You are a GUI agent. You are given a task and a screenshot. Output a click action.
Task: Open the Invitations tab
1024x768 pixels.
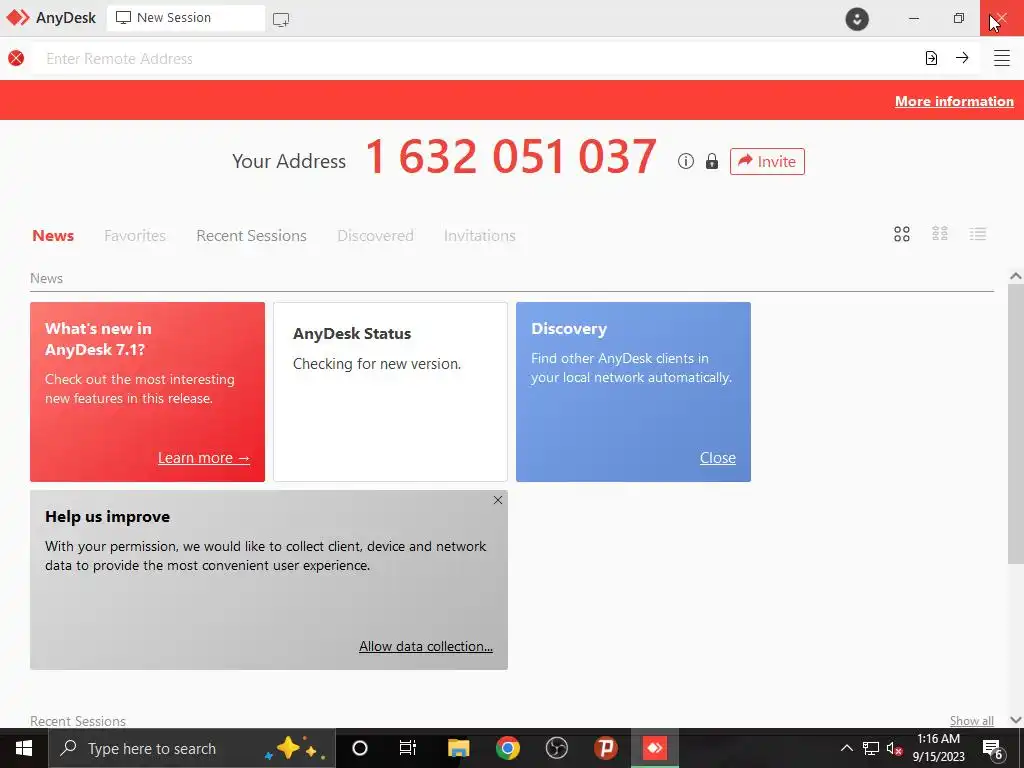pos(479,235)
